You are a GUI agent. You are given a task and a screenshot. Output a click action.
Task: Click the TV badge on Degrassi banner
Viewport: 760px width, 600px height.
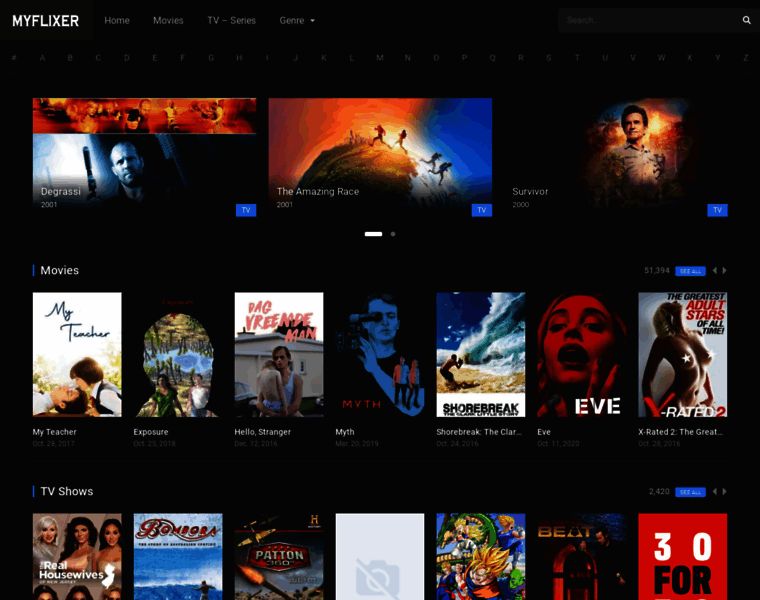246,210
